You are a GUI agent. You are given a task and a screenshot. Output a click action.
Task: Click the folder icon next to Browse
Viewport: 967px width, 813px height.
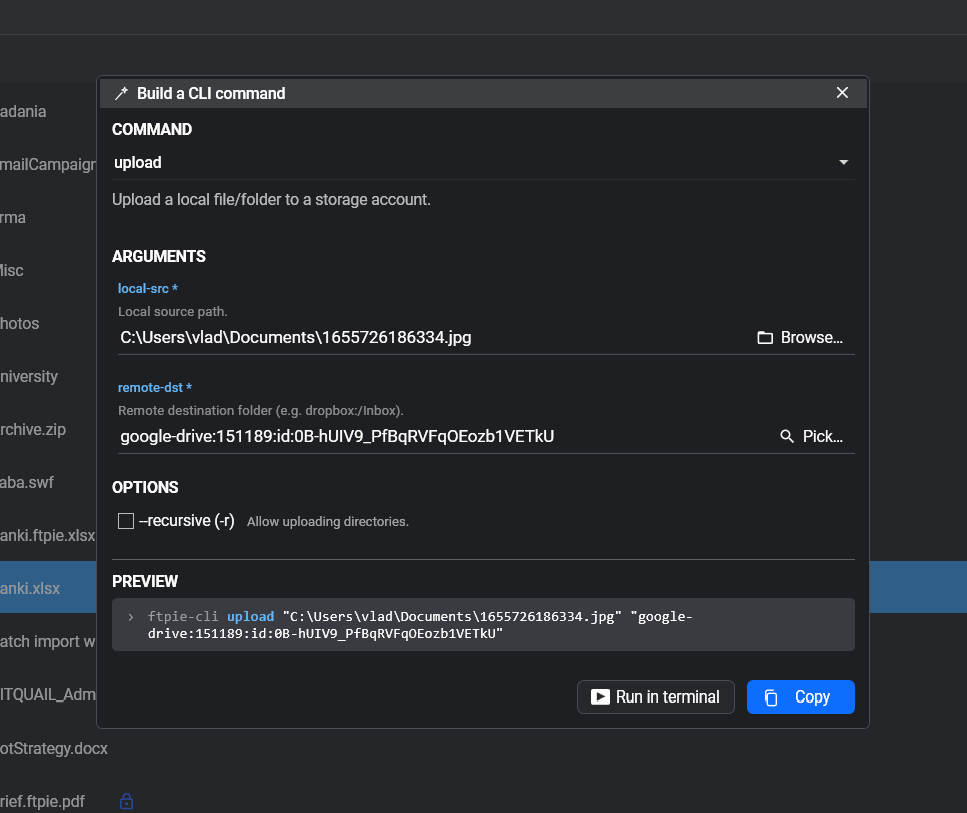click(x=765, y=337)
